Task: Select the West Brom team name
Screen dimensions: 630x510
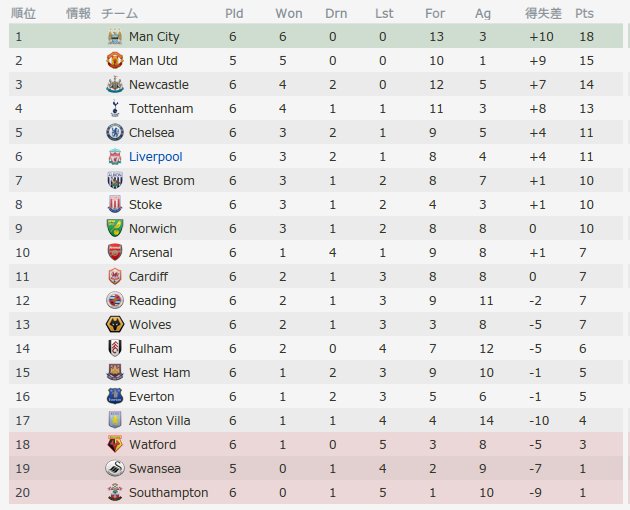Action: click(x=162, y=180)
